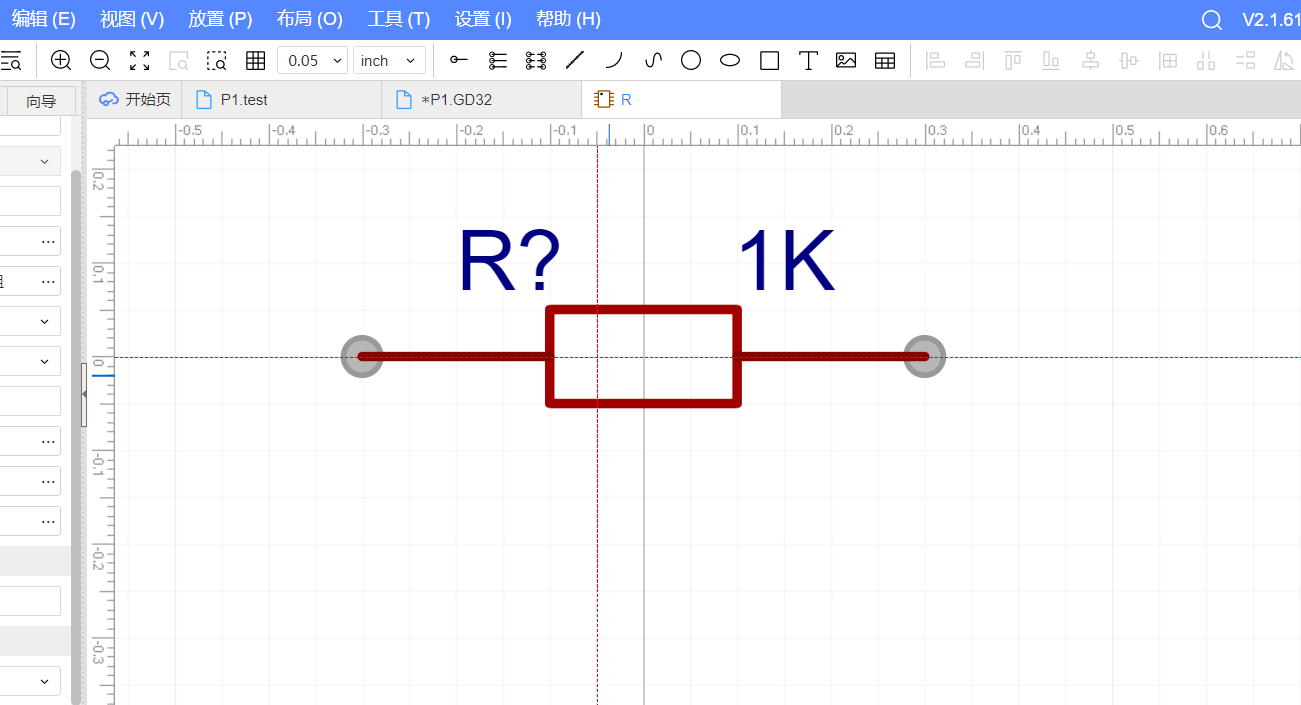Screen dimensions: 1301x705
Task: Select the insert image tool
Action: point(846,60)
